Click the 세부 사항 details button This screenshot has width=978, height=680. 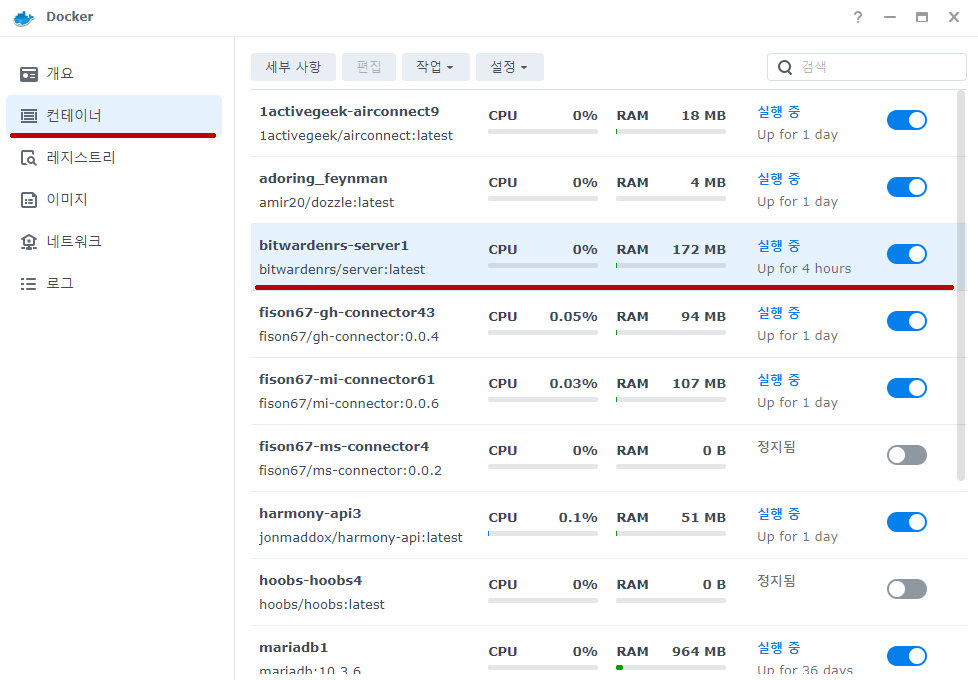point(293,67)
